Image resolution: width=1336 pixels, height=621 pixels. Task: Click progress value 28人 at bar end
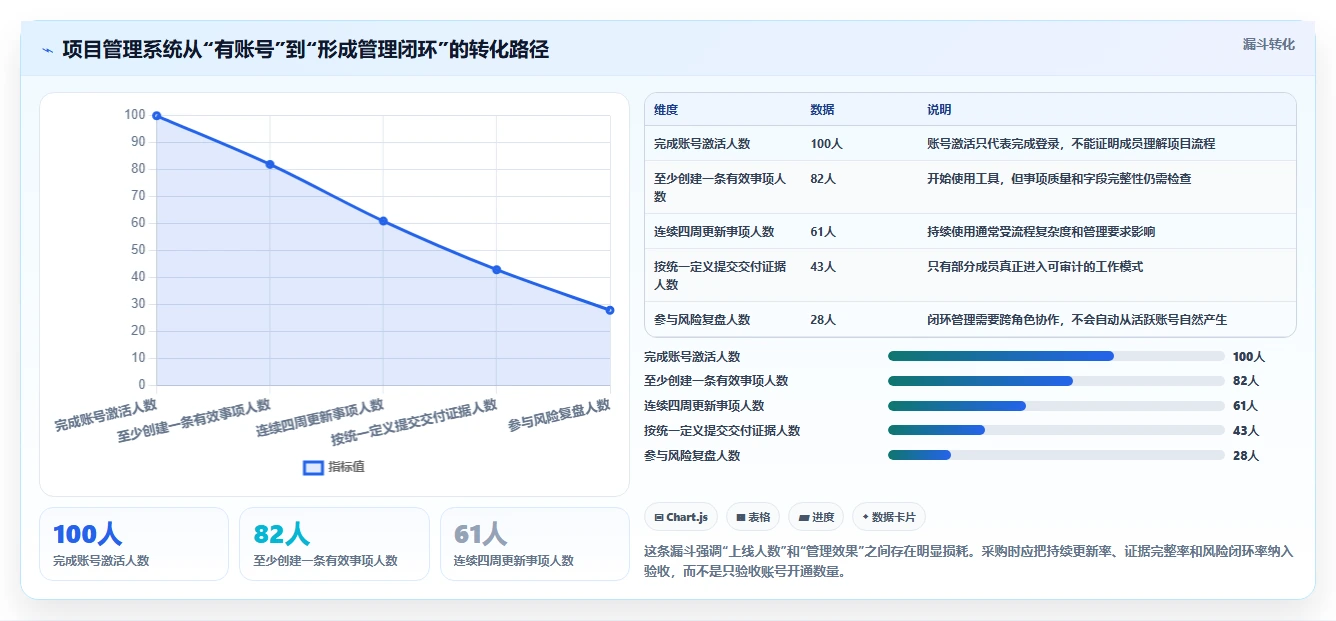1246,456
